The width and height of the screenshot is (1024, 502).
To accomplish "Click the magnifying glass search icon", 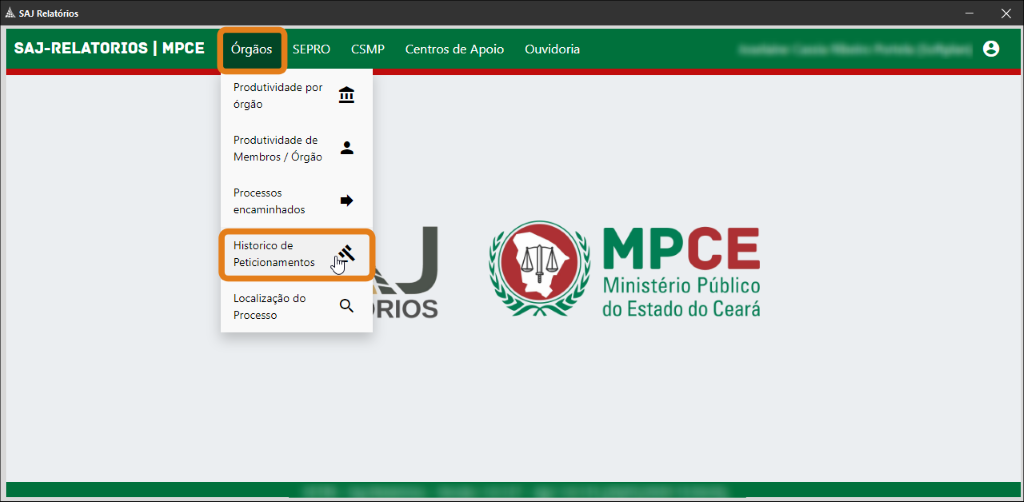I will tap(347, 306).
